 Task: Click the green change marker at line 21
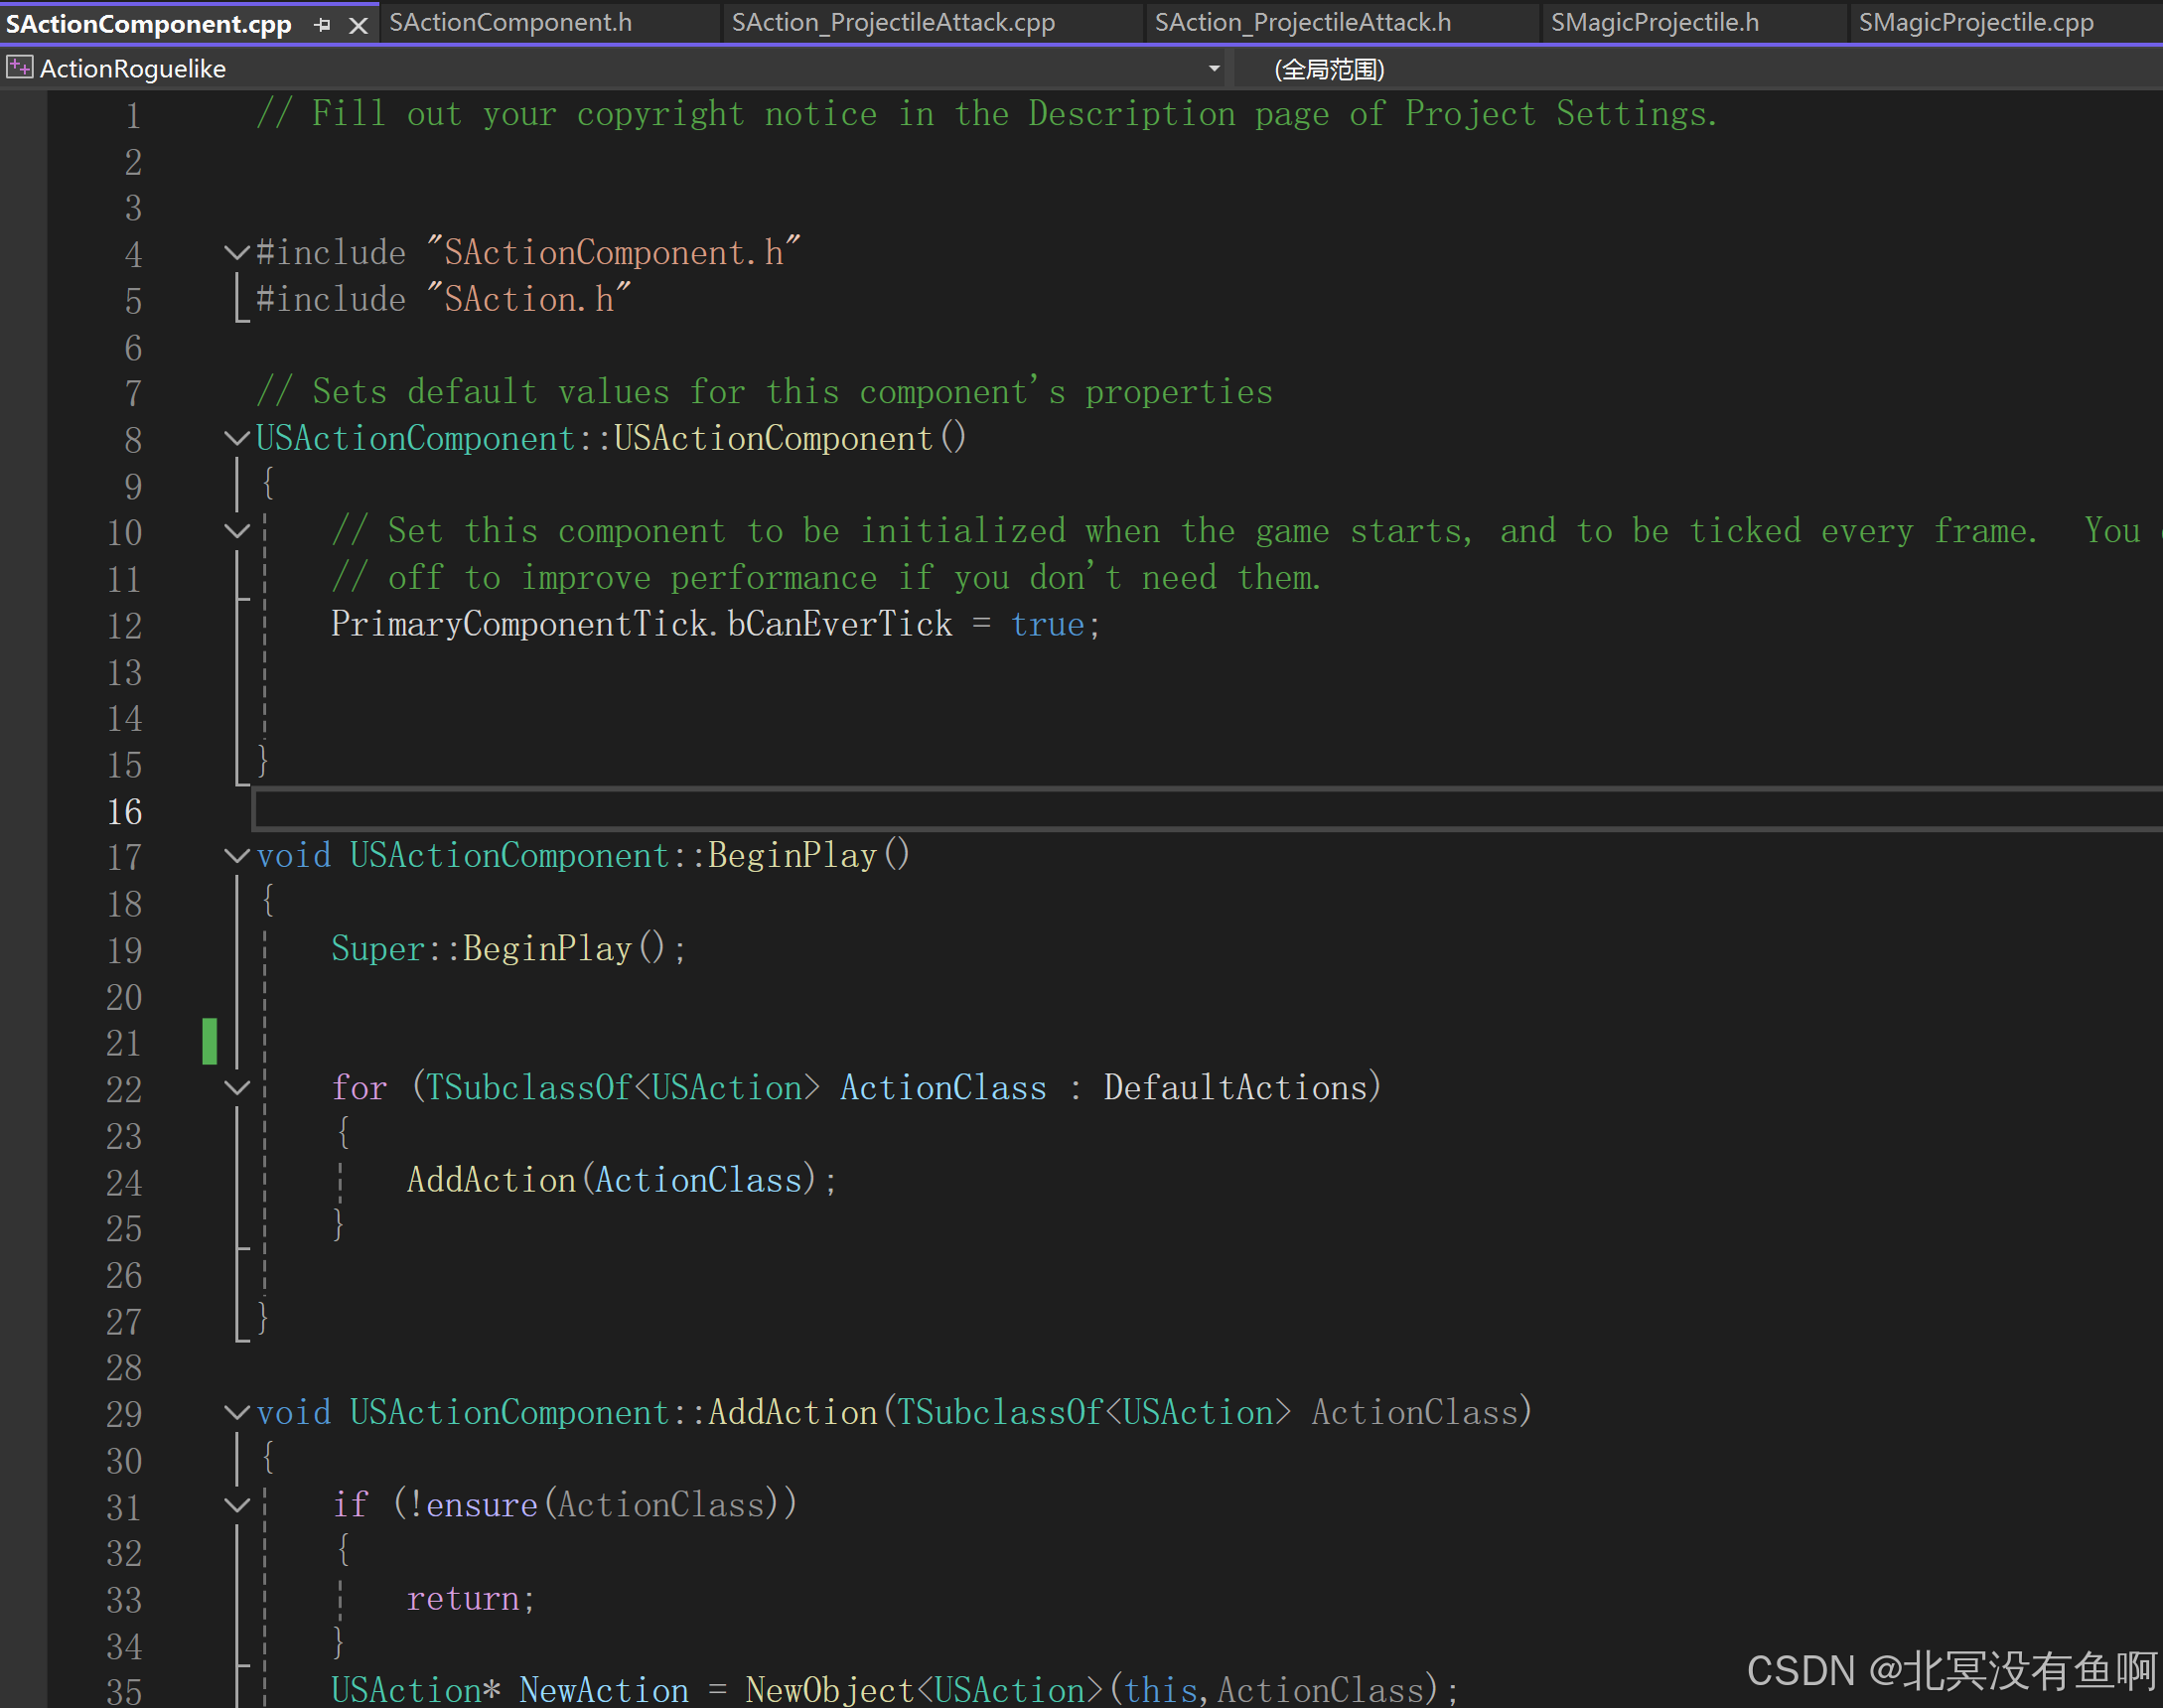pyautogui.click(x=209, y=1041)
